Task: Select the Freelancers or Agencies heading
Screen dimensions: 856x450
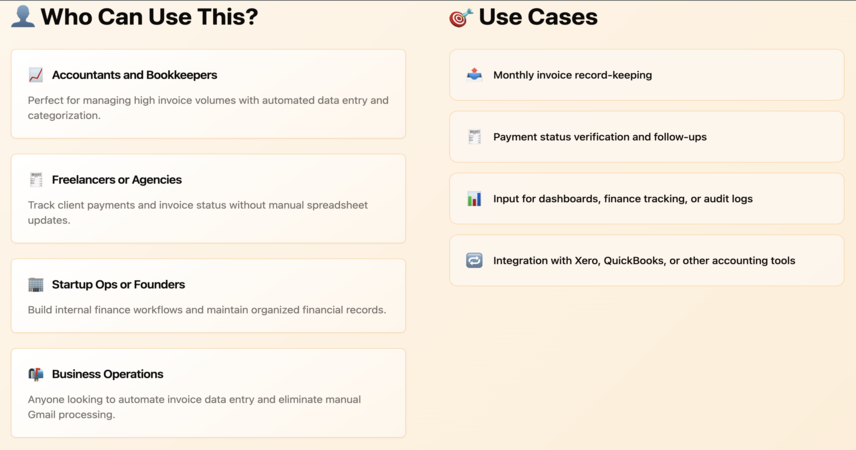Action: point(117,180)
